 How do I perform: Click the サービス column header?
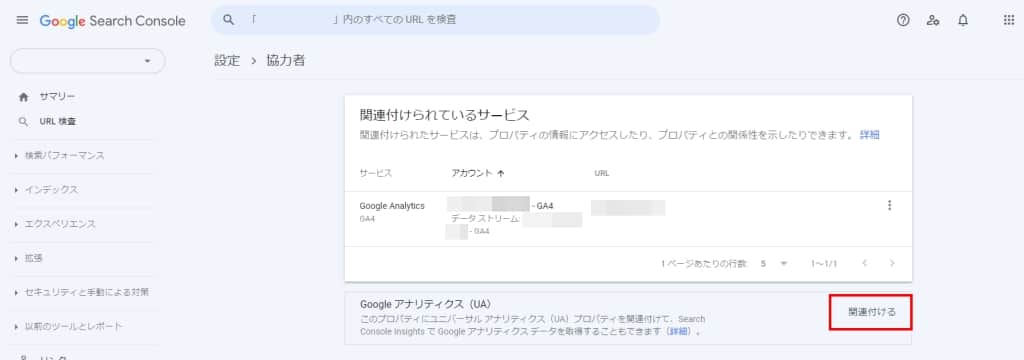[x=376, y=174]
